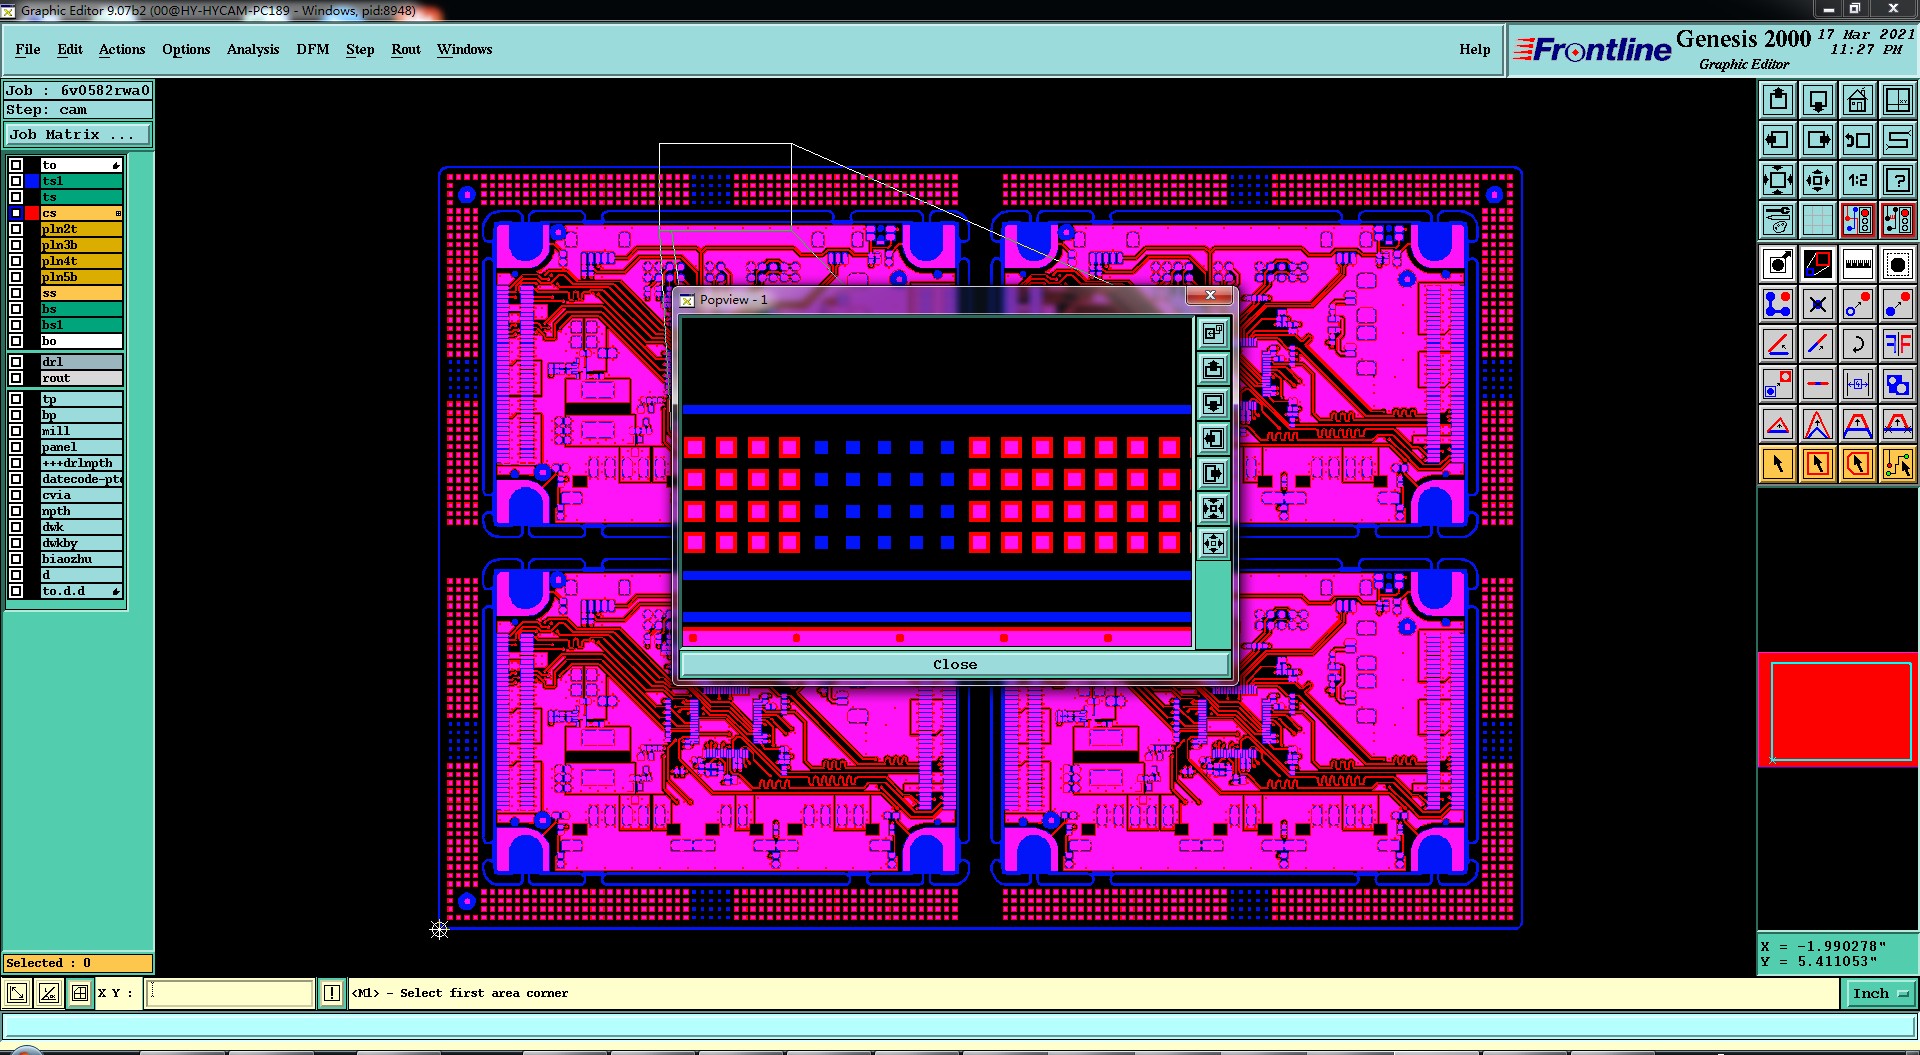Select the mill layer name
The width and height of the screenshot is (1920, 1055).
[81, 431]
